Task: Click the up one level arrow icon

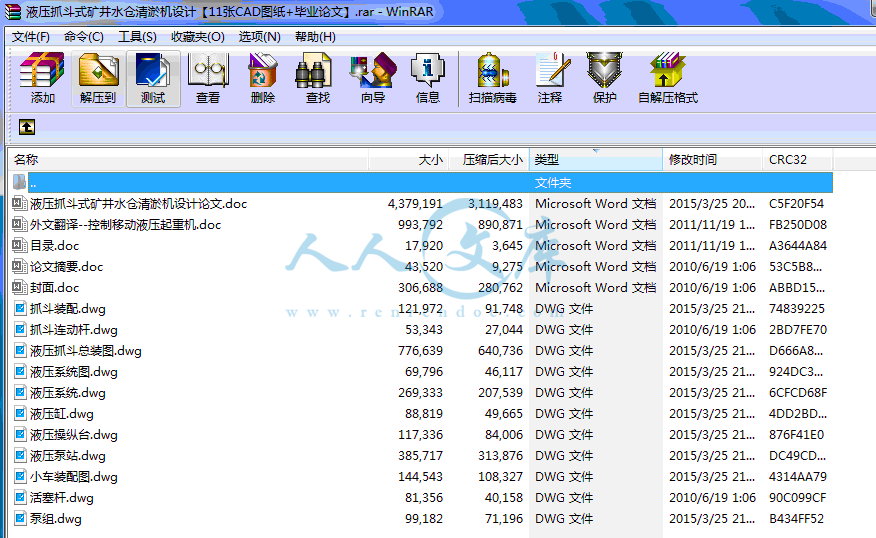Action: click(x=27, y=127)
